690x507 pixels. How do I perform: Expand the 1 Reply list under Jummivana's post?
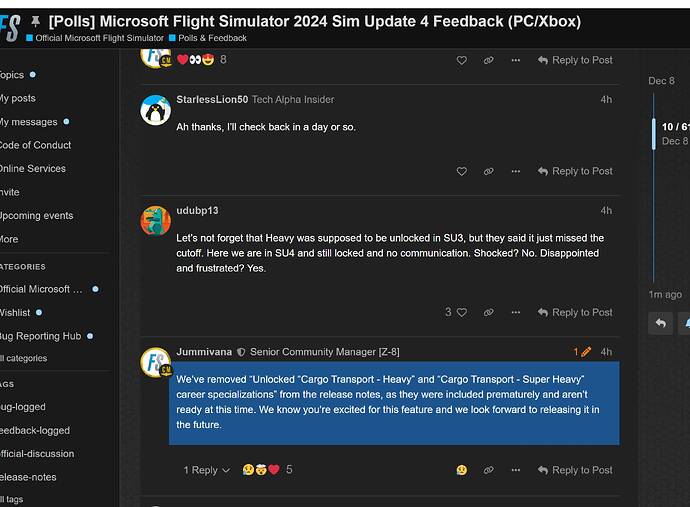coord(206,470)
